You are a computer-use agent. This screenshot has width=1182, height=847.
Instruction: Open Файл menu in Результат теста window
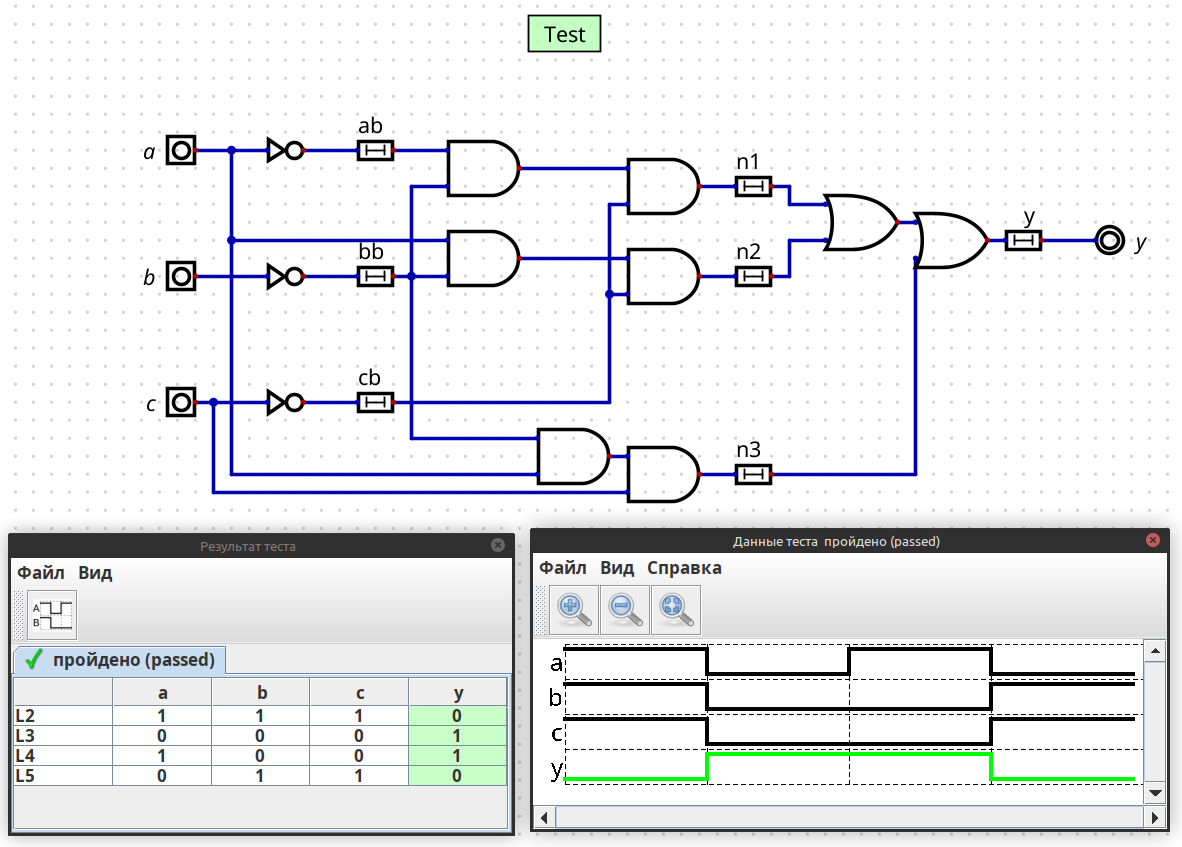pos(41,573)
